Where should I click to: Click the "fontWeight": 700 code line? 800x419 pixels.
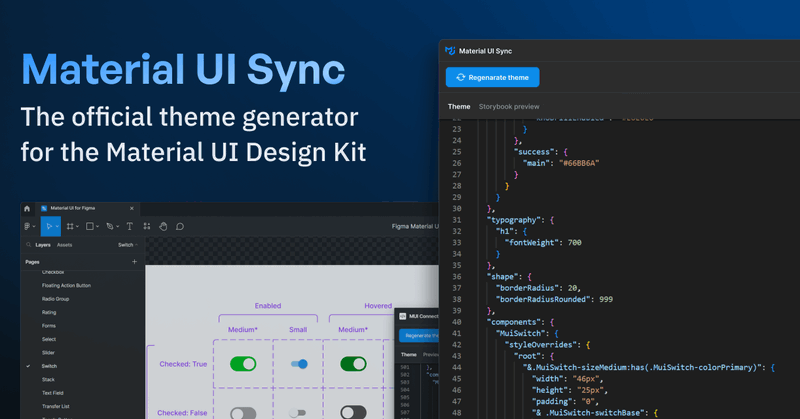pos(543,242)
